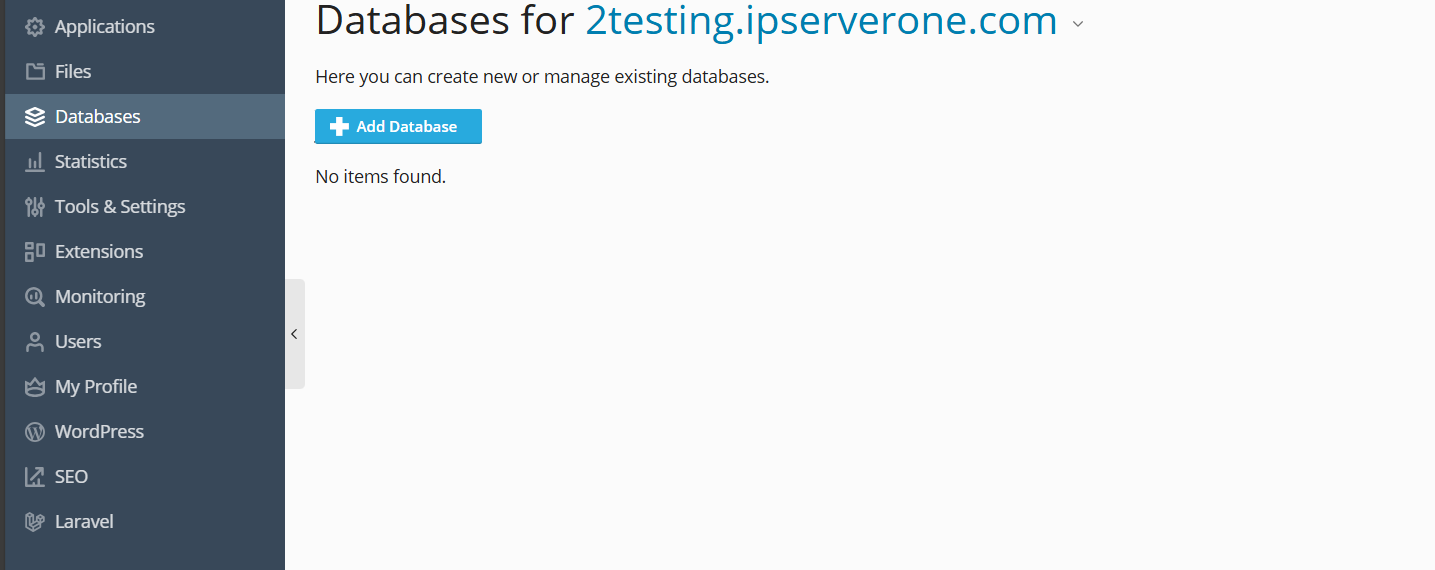The width and height of the screenshot is (1435, 570).
Task: Open the Statistics menu item
Action: point(91,162)
